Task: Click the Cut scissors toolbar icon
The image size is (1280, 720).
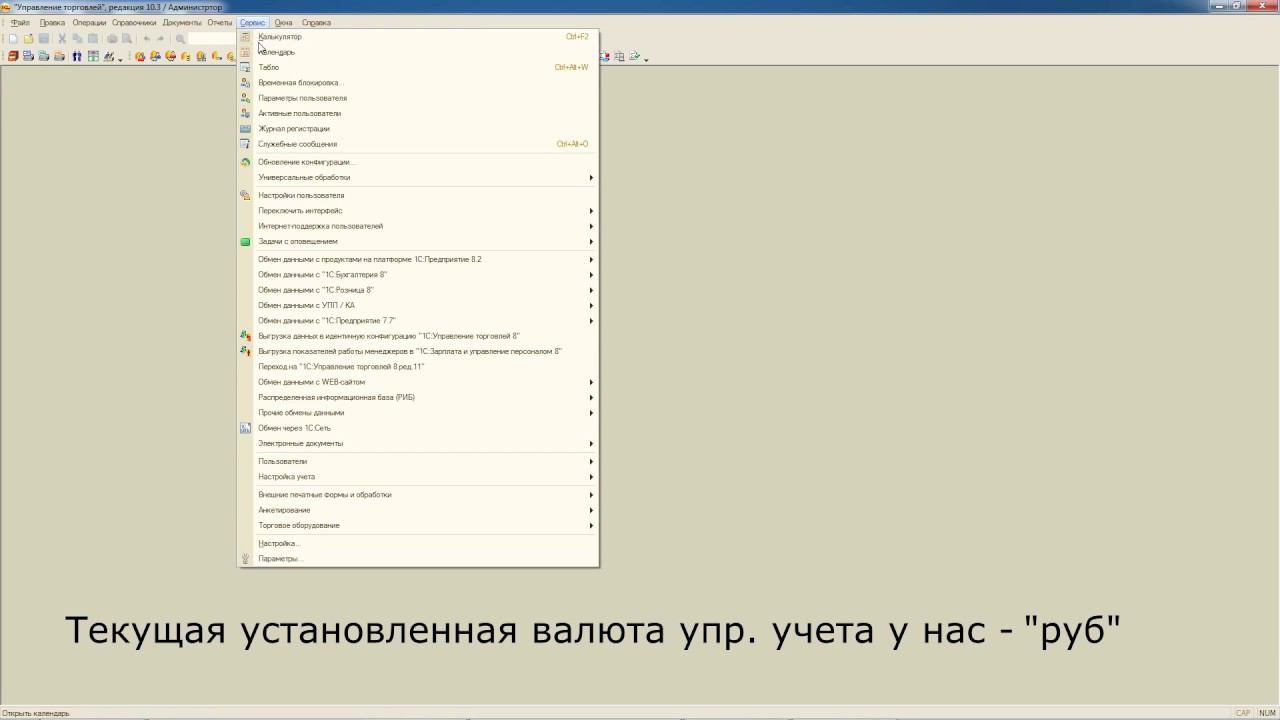Action: pyautogui.click(x=62, y=39)
